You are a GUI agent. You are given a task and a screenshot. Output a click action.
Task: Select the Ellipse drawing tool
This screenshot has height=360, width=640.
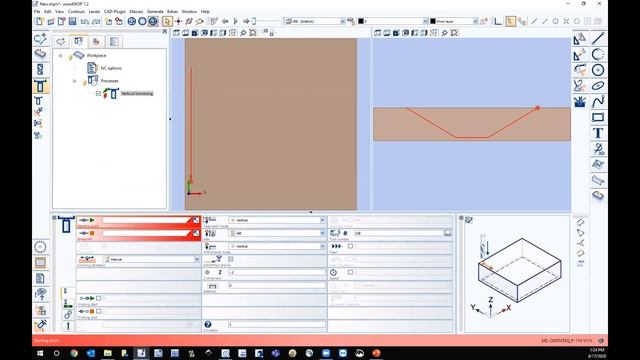[x=598, y=86]
